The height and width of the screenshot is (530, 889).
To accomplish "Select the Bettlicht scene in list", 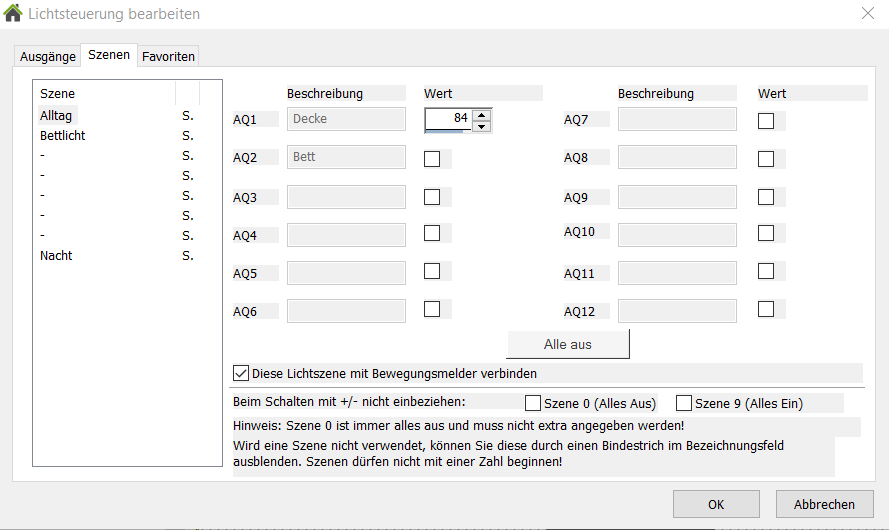I will pos(62,135).
